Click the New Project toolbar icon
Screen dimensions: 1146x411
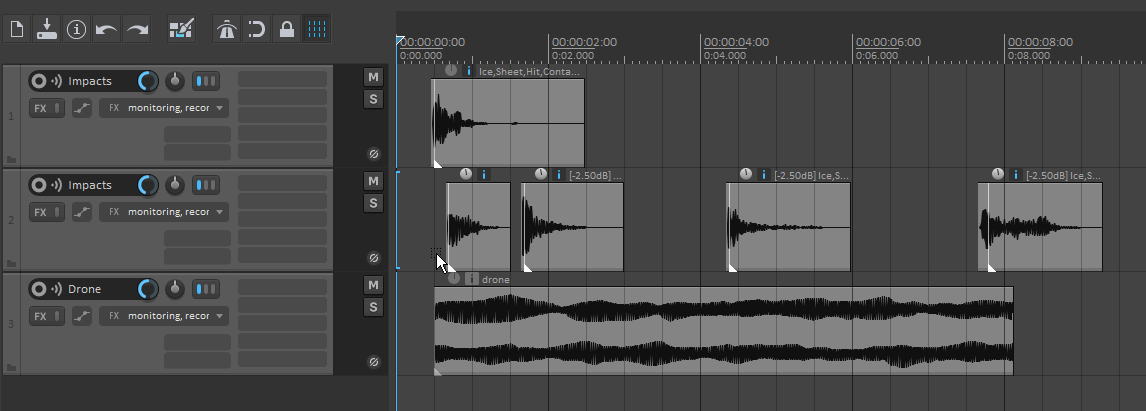coord(16,29)
